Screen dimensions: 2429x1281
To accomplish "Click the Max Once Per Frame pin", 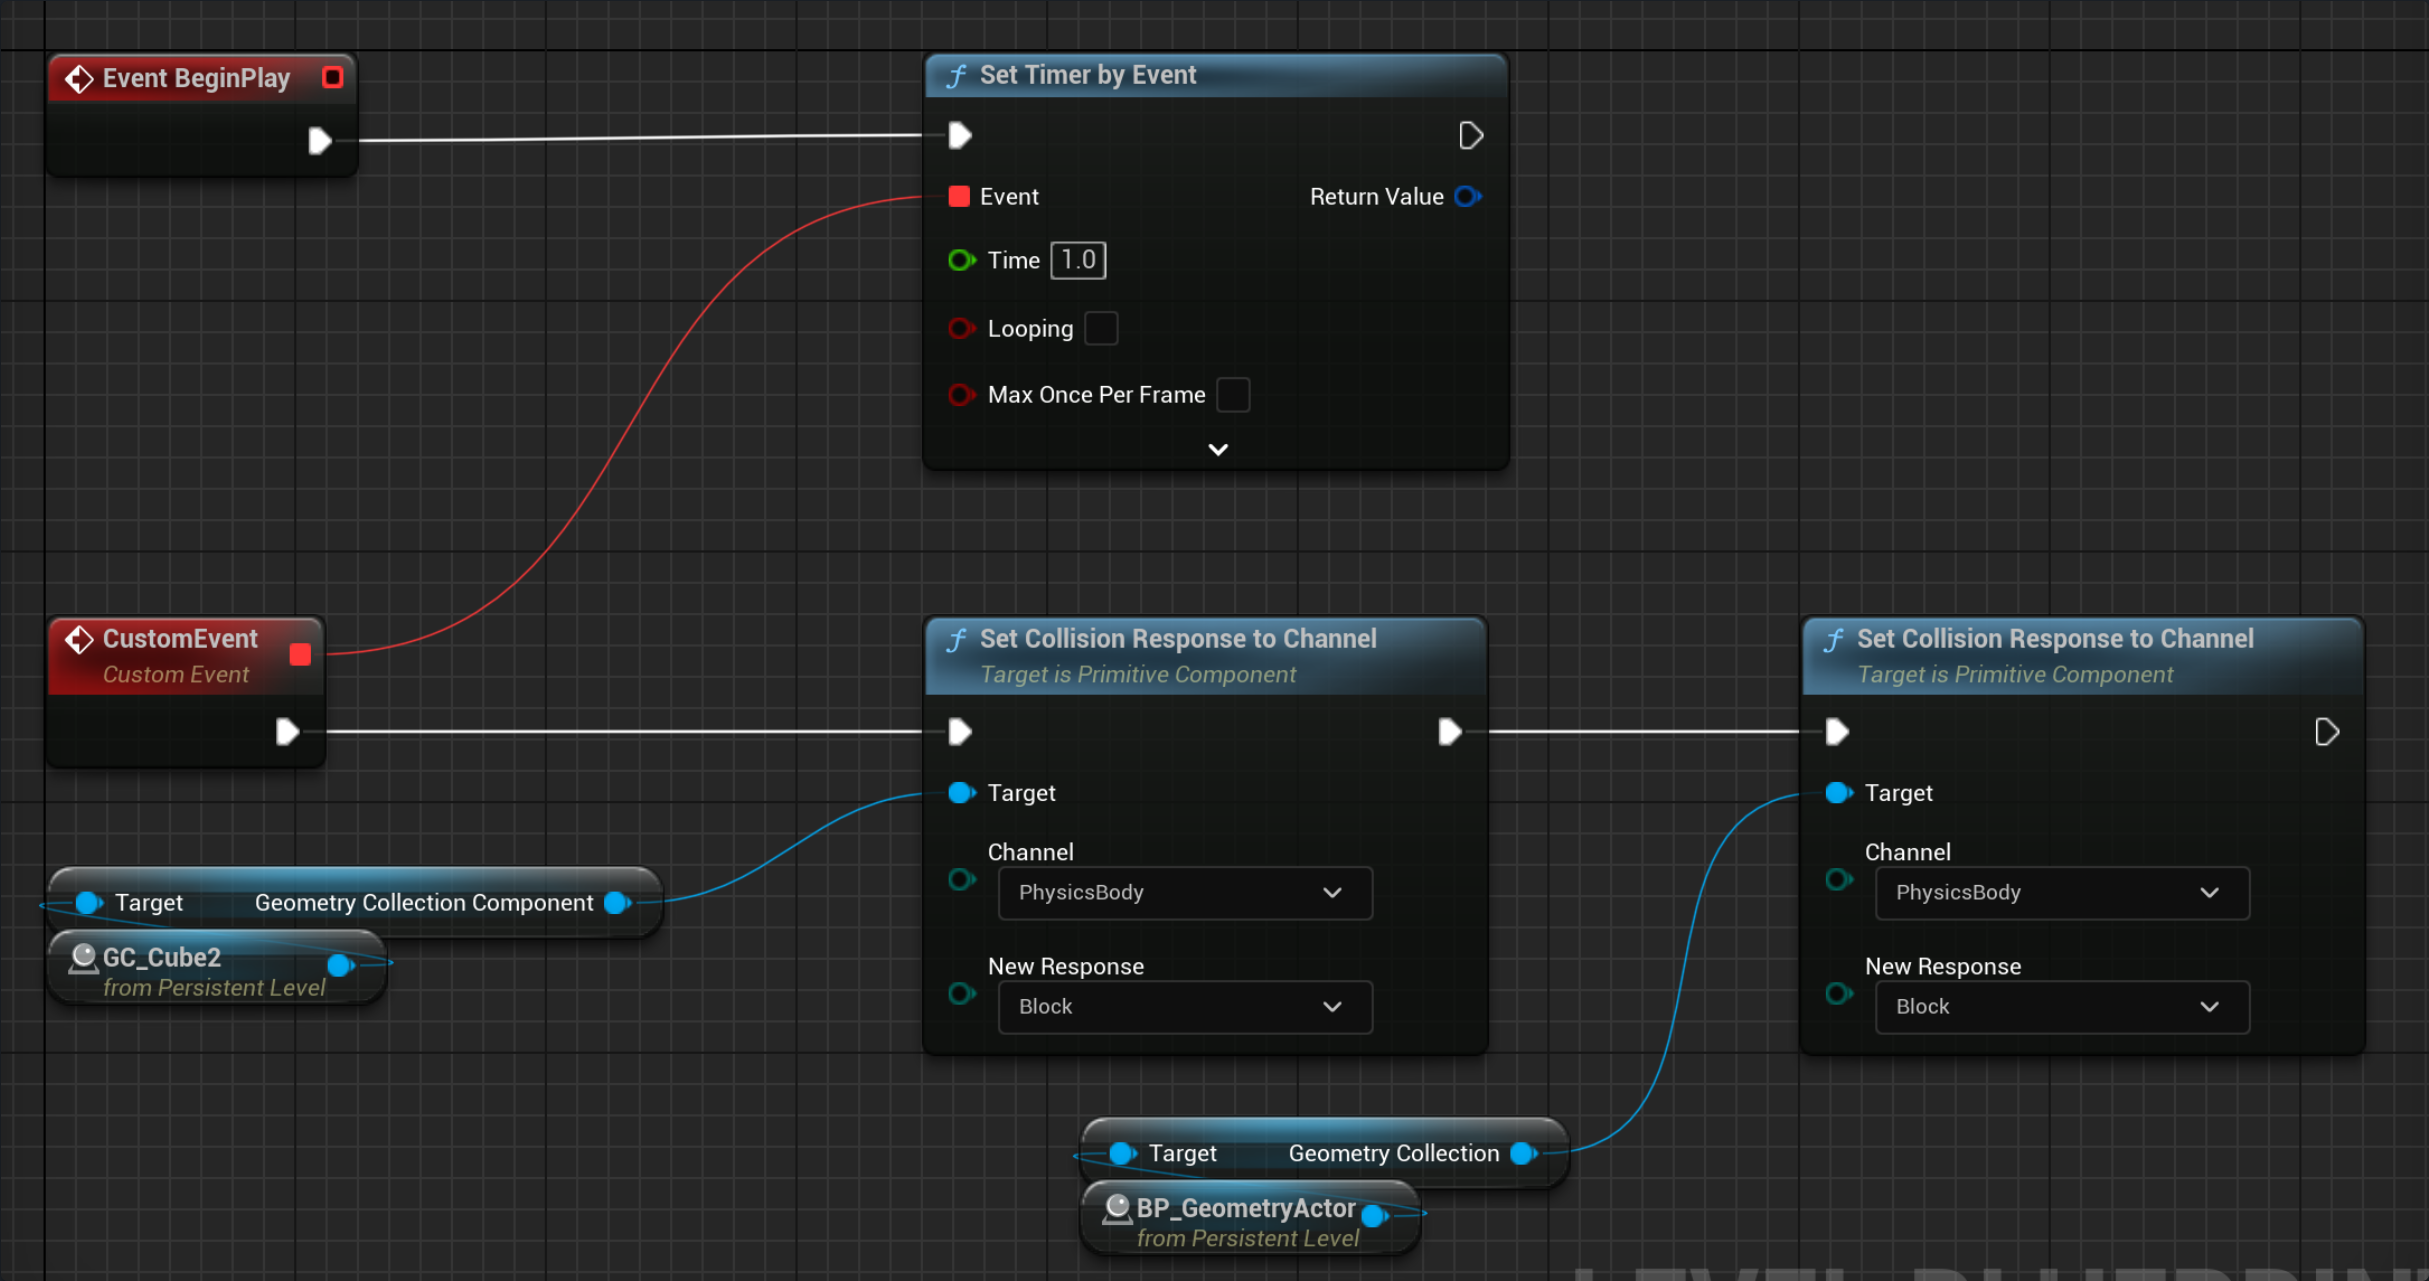I will point(961,394).
